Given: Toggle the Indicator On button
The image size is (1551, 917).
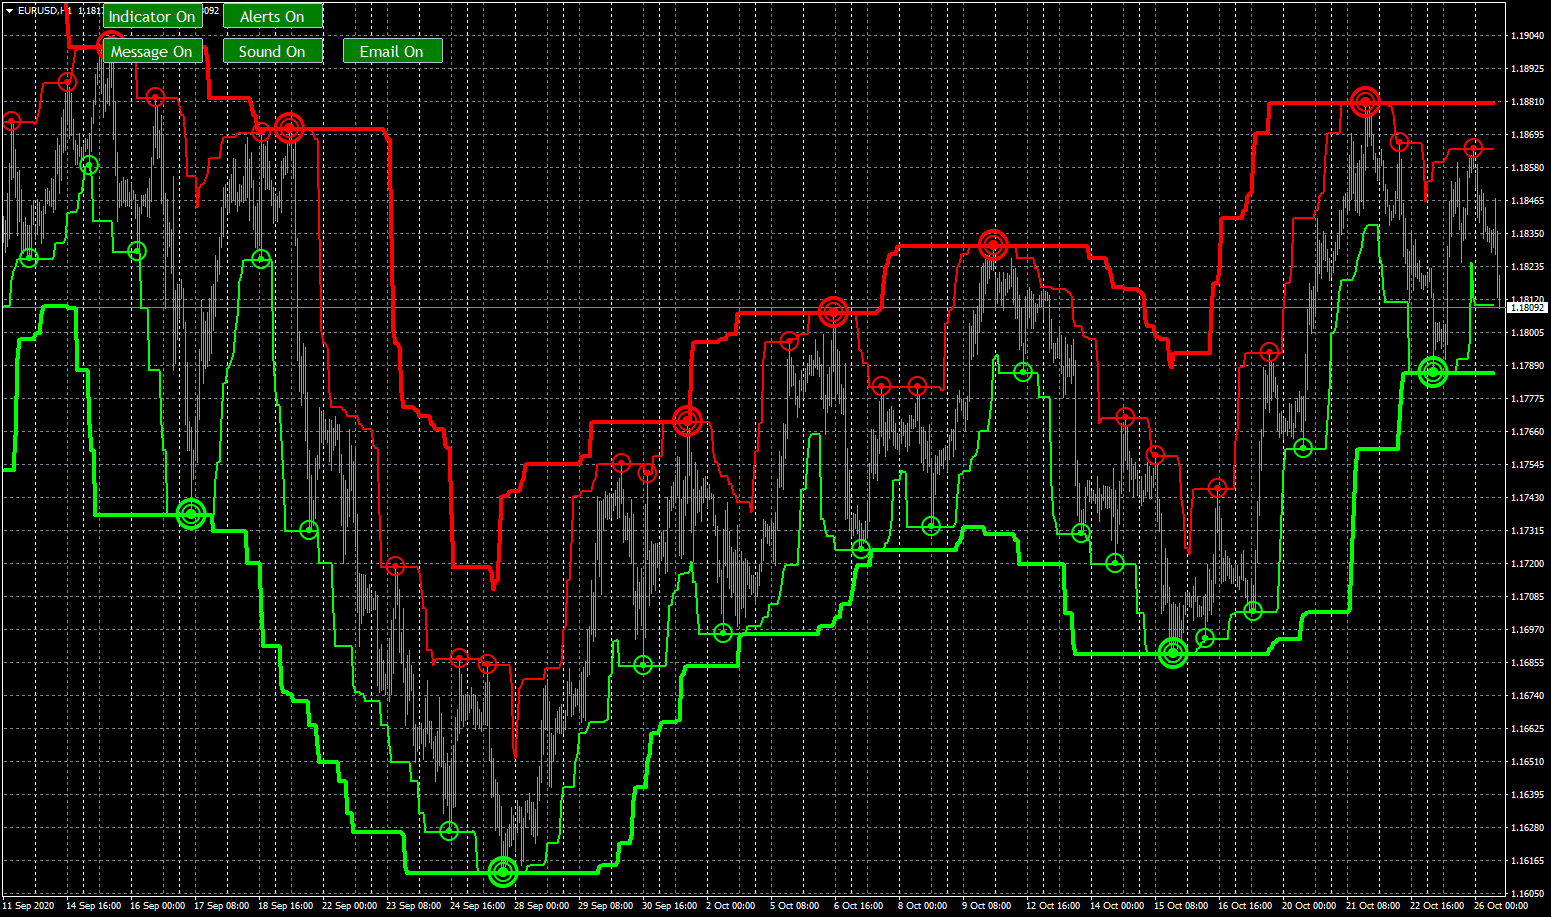Looking at the screenshot, I should (x=152, y=16).
